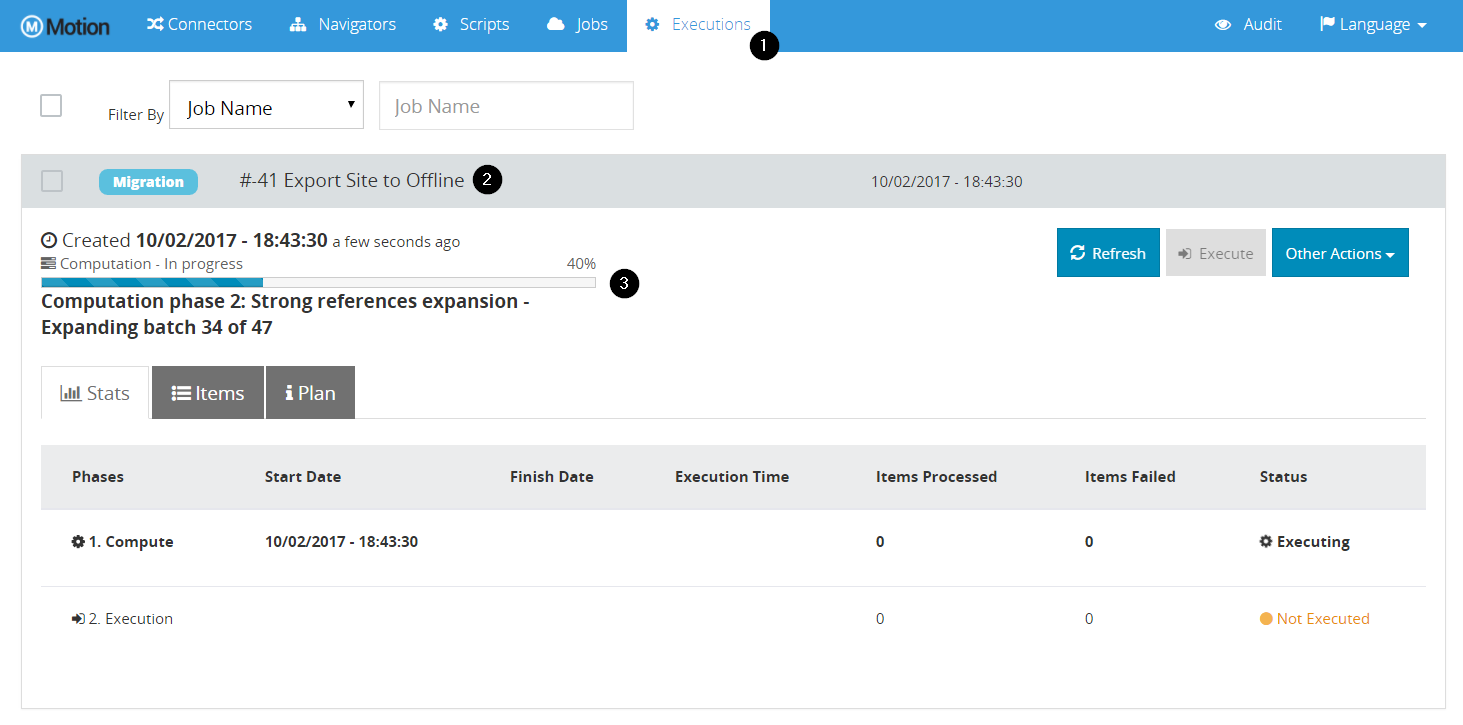1463x725 pixels.
Task: Tick the select-all checkbox beside Filter By
Action: 51,105
